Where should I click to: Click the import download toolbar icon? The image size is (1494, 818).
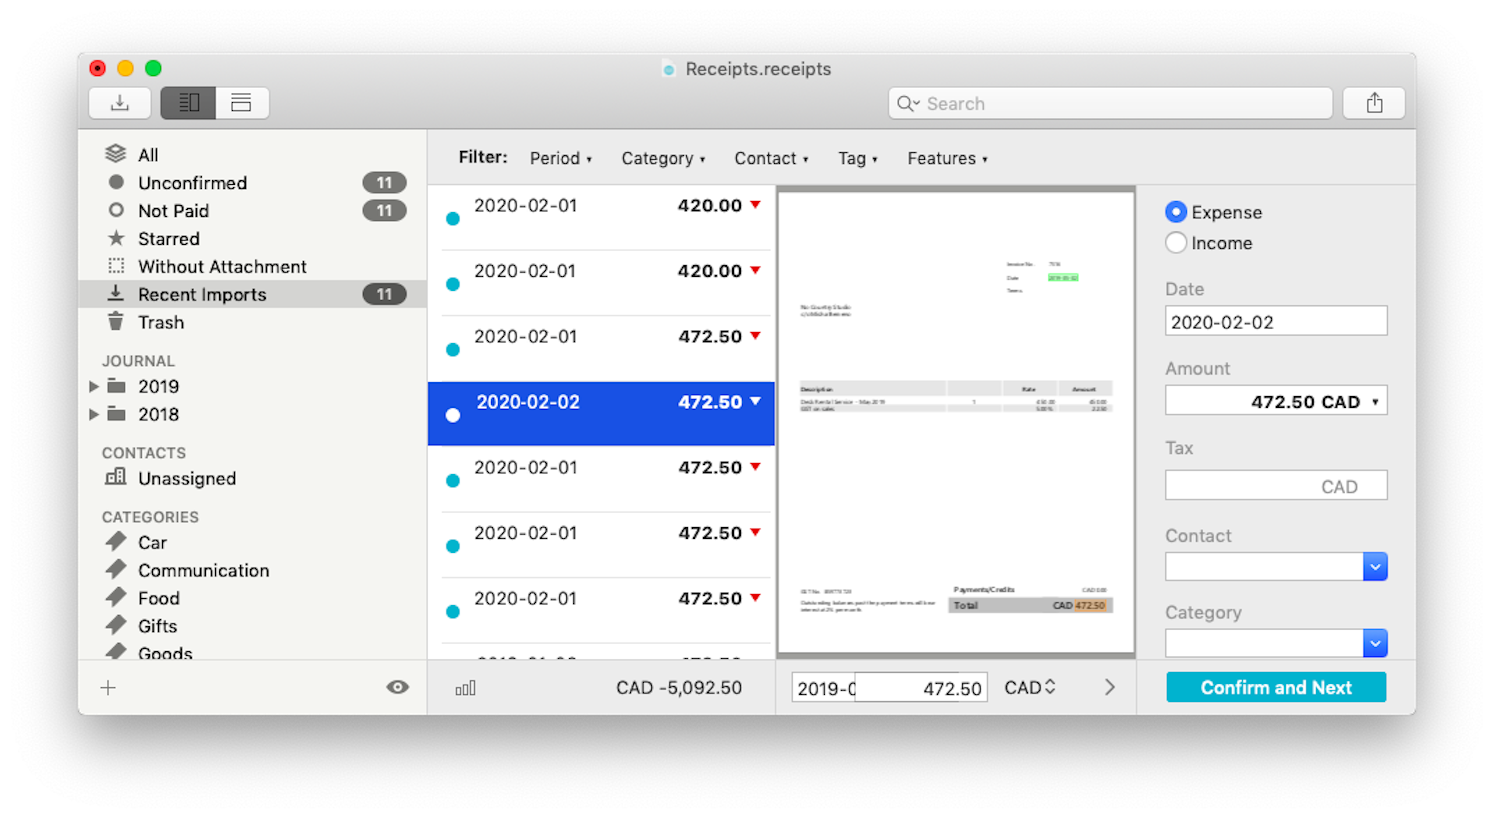120,103
